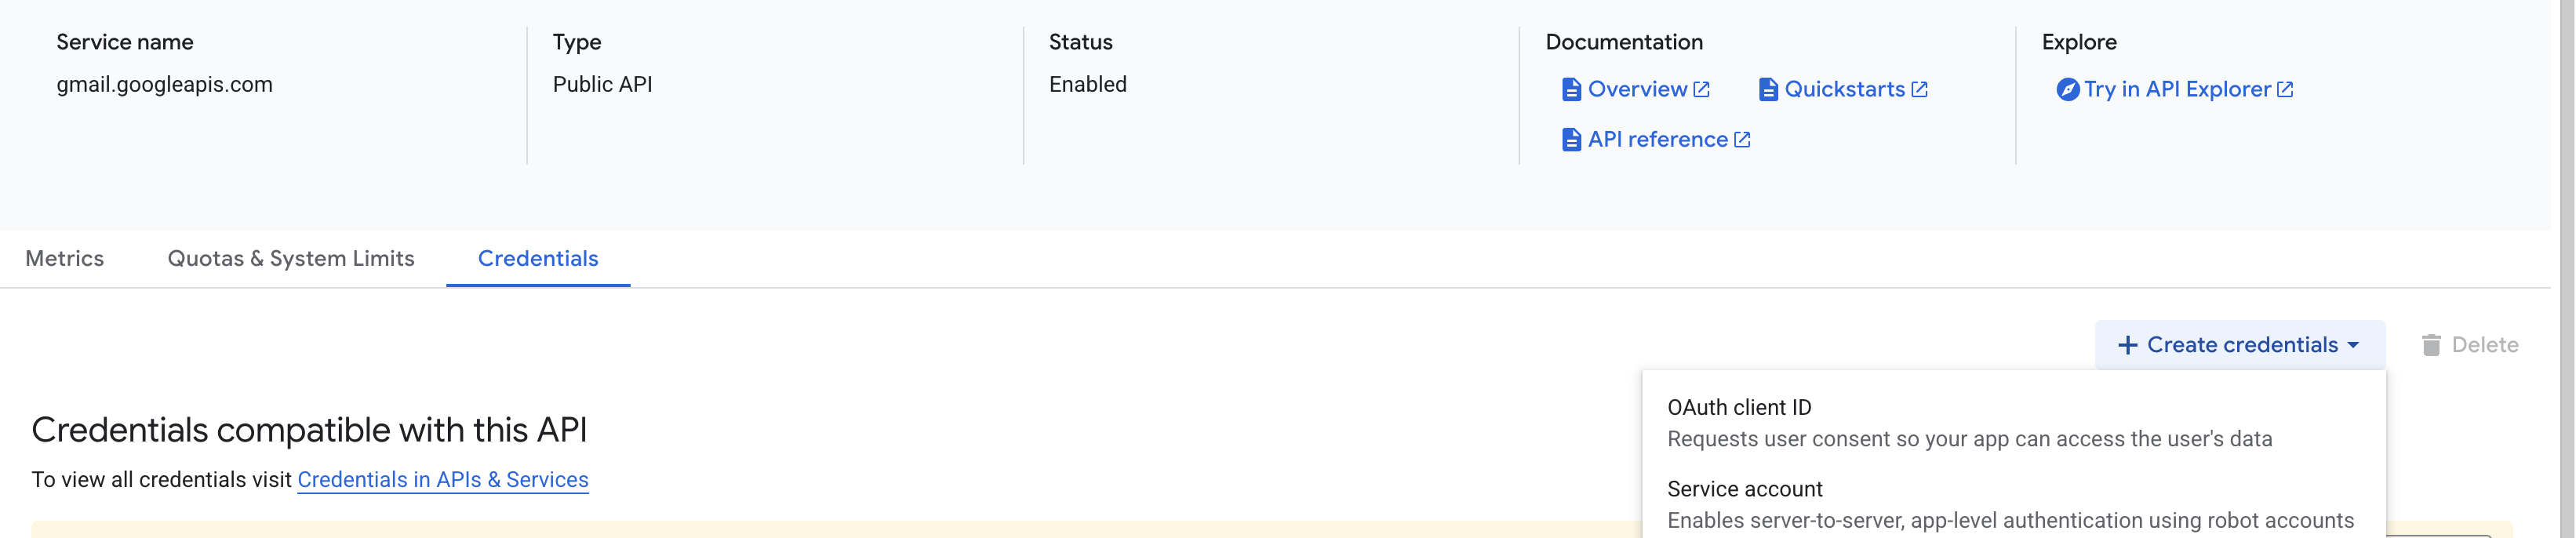Image resolution: width=2576 pixels, height=538 pixels.
Task: Click external-link icon beside Overview
Action: click(1701, 90)
